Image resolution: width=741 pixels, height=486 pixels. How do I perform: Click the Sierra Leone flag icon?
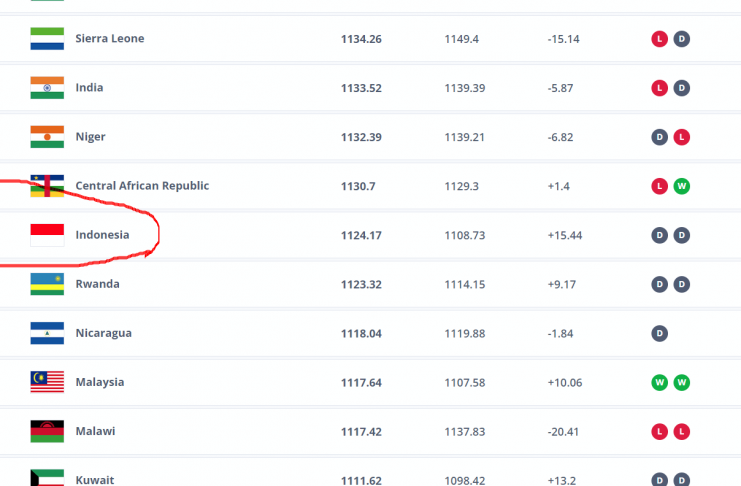coord(47,39)
